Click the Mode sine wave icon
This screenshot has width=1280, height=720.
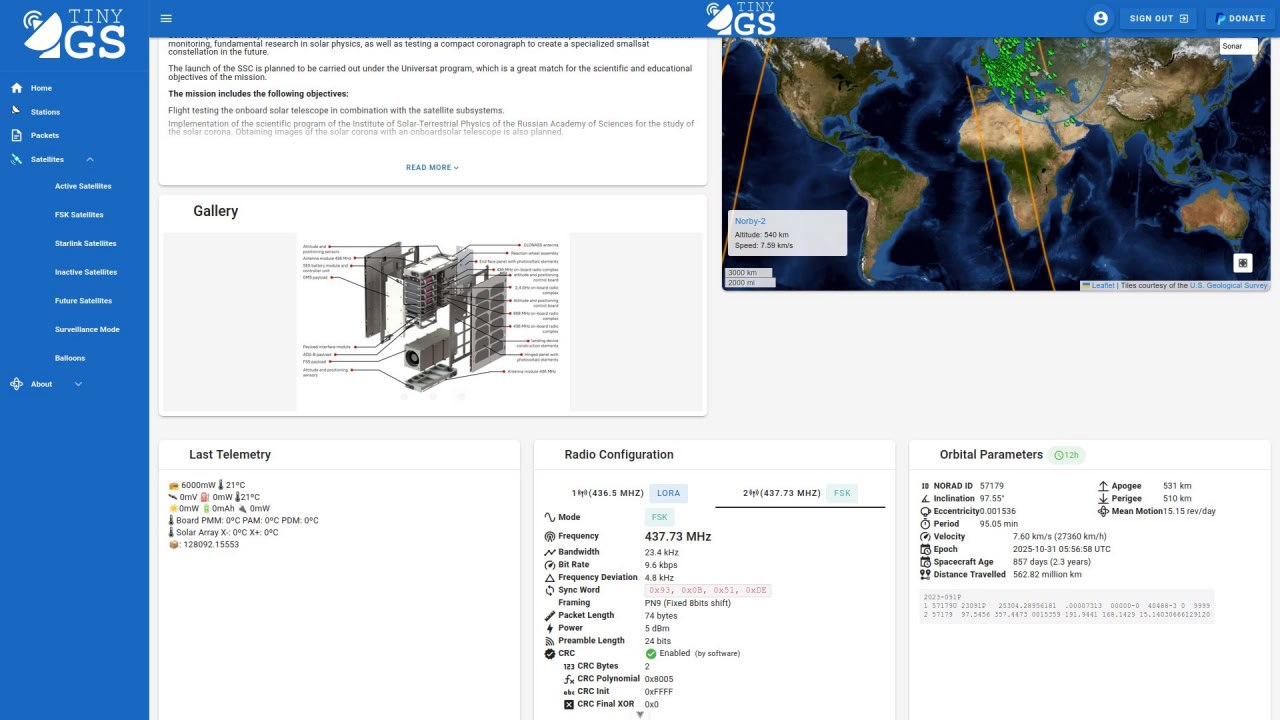(x=549, y=517)
